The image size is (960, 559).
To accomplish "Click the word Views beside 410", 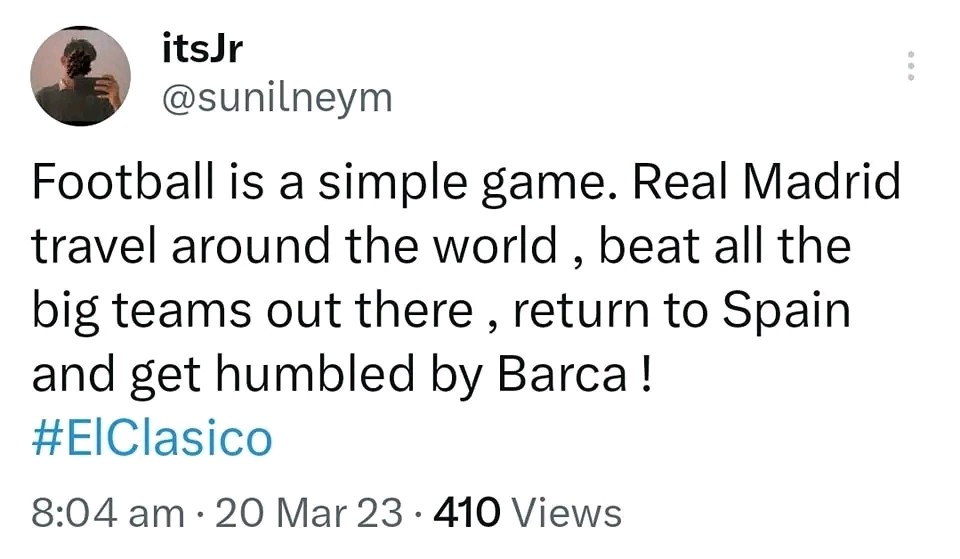I will click(566, 513).
